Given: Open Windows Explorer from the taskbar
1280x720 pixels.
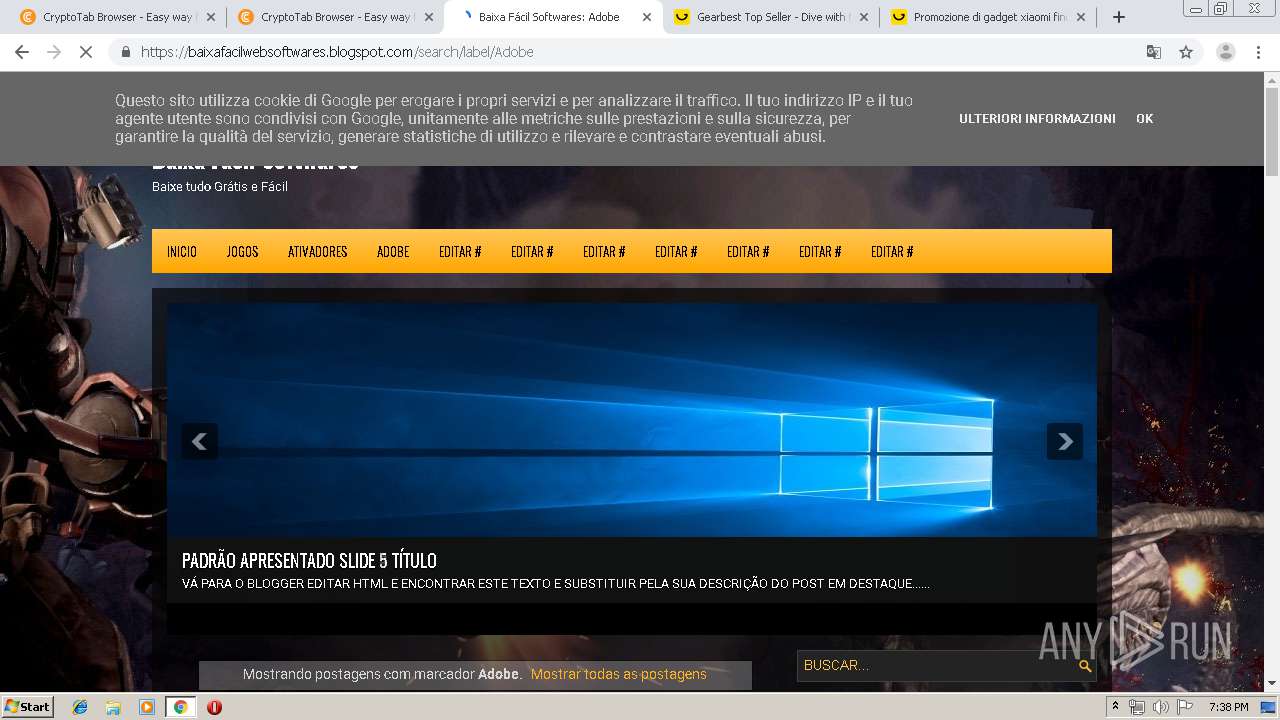Looking at the screenshot, I should 113,707.
